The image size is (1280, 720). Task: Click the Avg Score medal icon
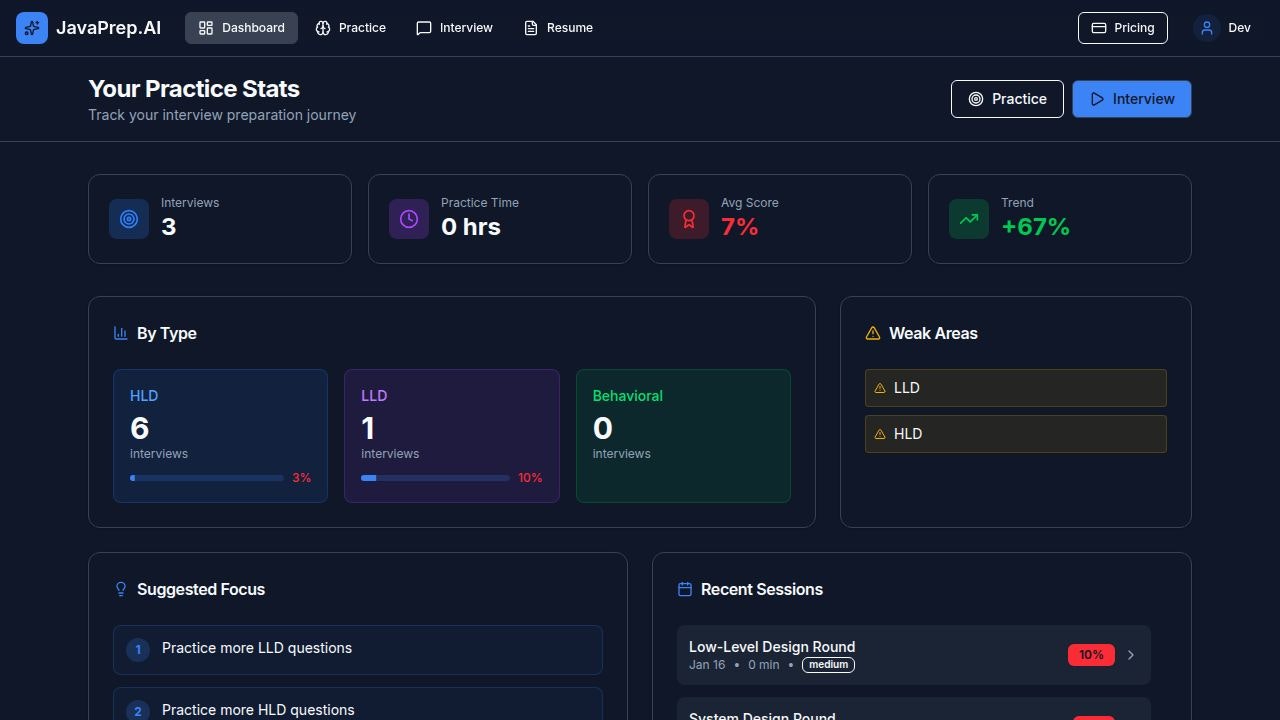[x=688, y=218]
